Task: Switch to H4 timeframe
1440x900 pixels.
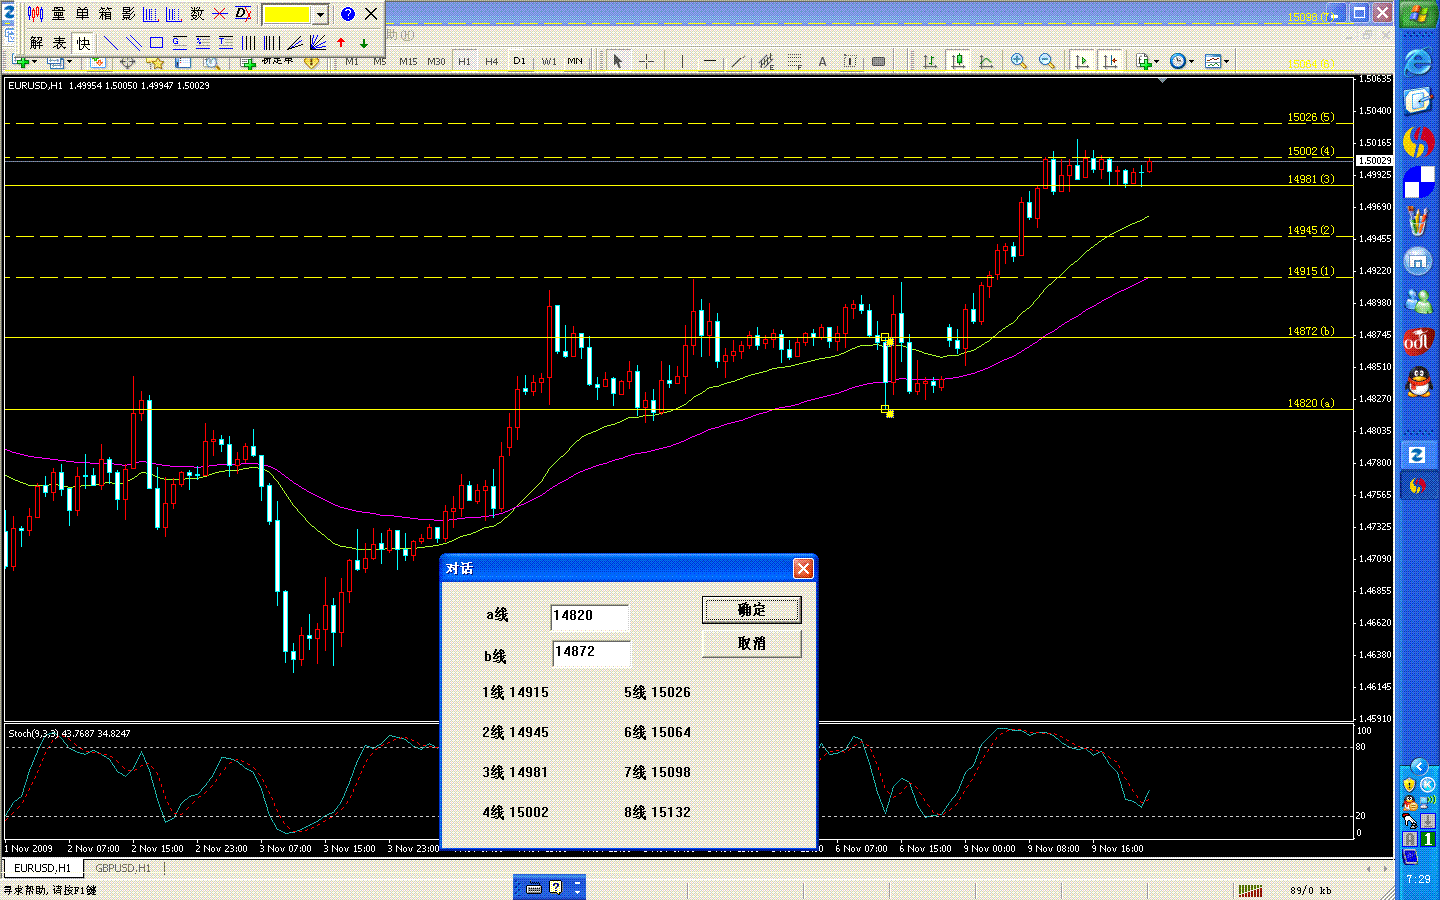Action: [491, 62]
